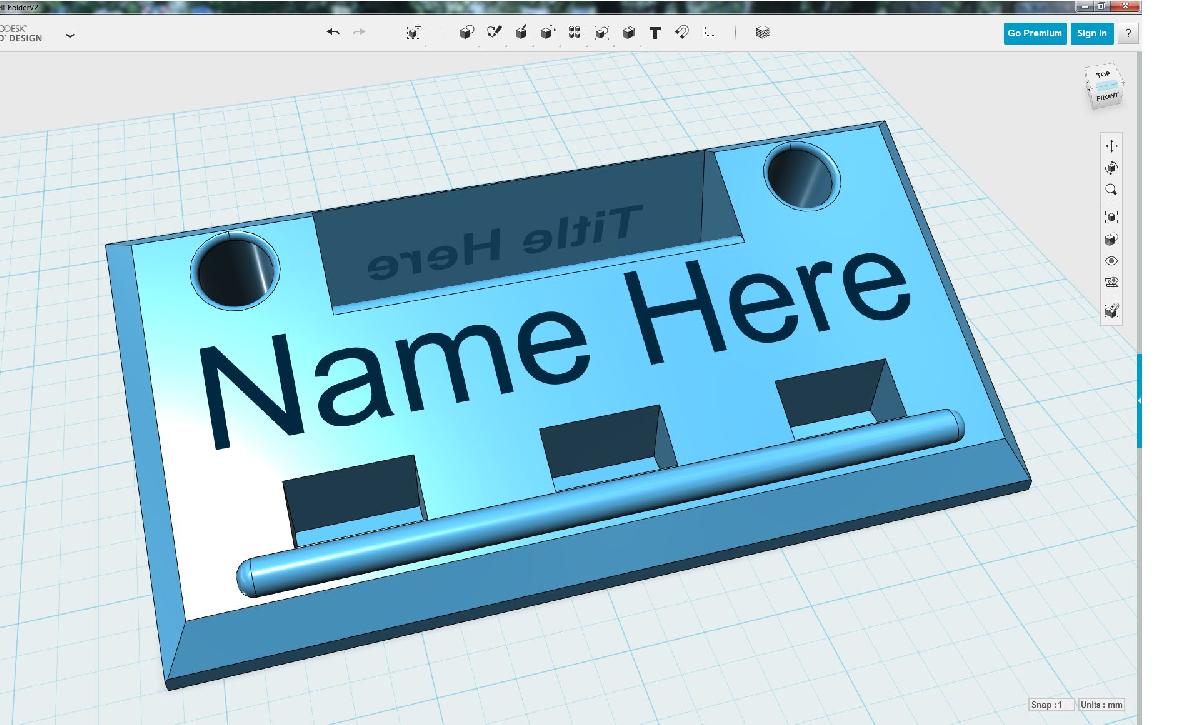Toggle visibility with the eye icon
1200x725 pixels.
(x=1111, y=261)
